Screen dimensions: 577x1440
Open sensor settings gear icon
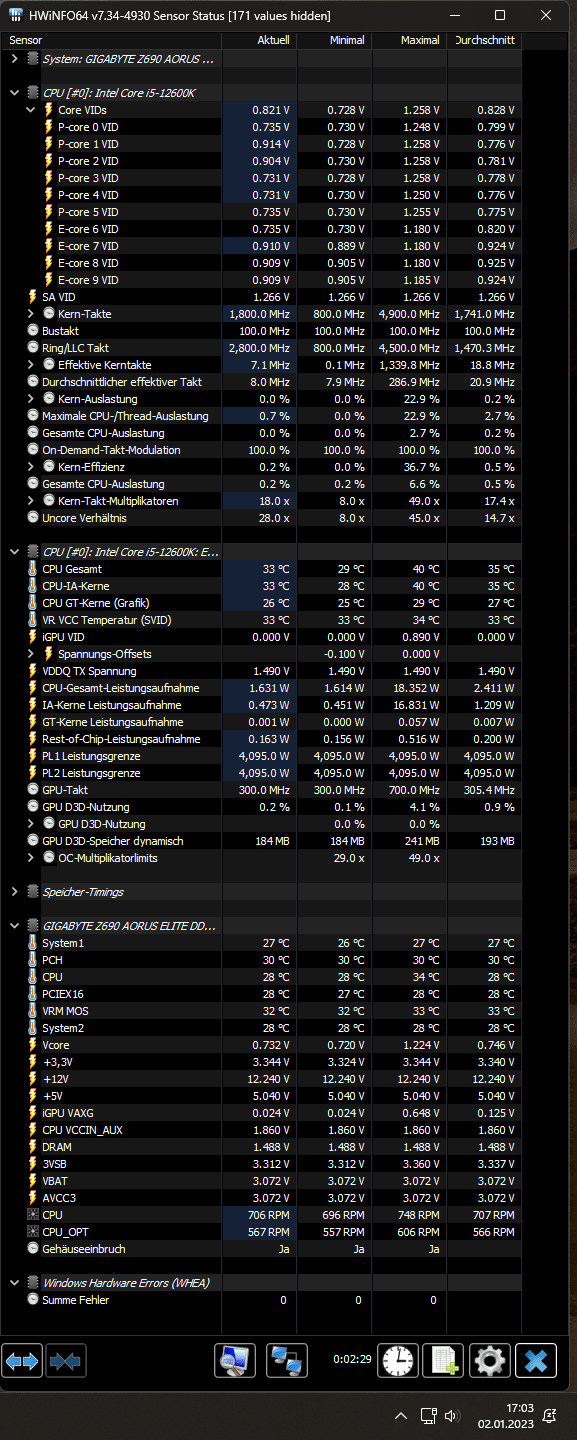click(x=489, y=1360)
